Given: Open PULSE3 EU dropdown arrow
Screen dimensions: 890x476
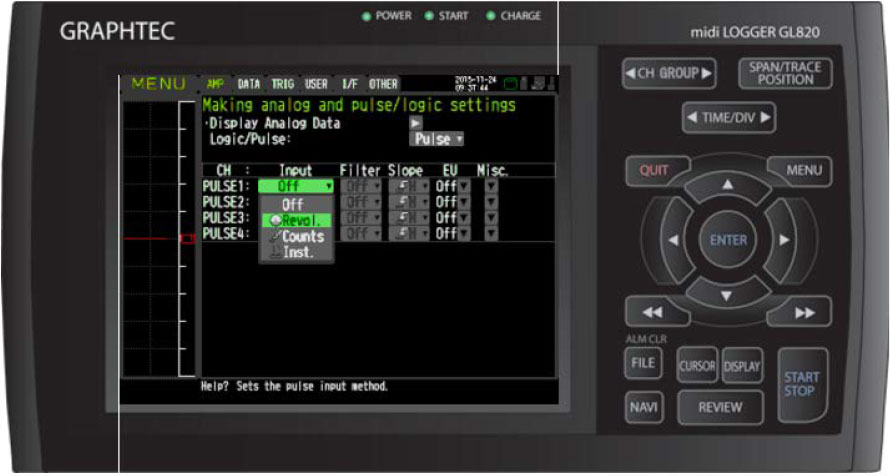Looking at the screenshot, I should click(464, 217).
